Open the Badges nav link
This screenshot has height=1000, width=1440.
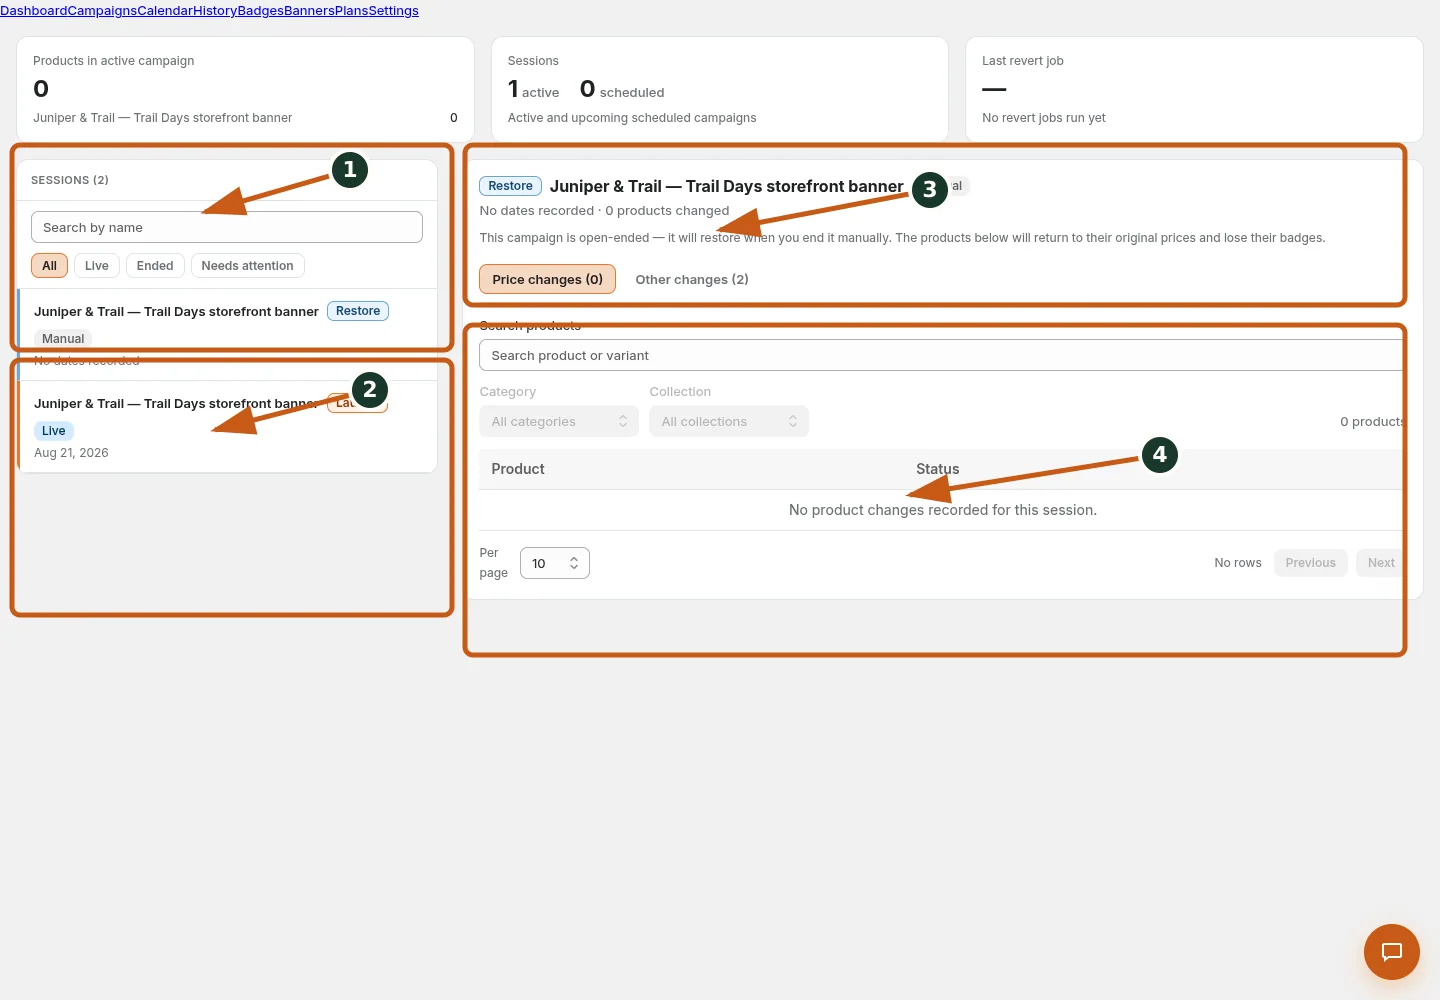pyautogui.click(x=261, y=11)
